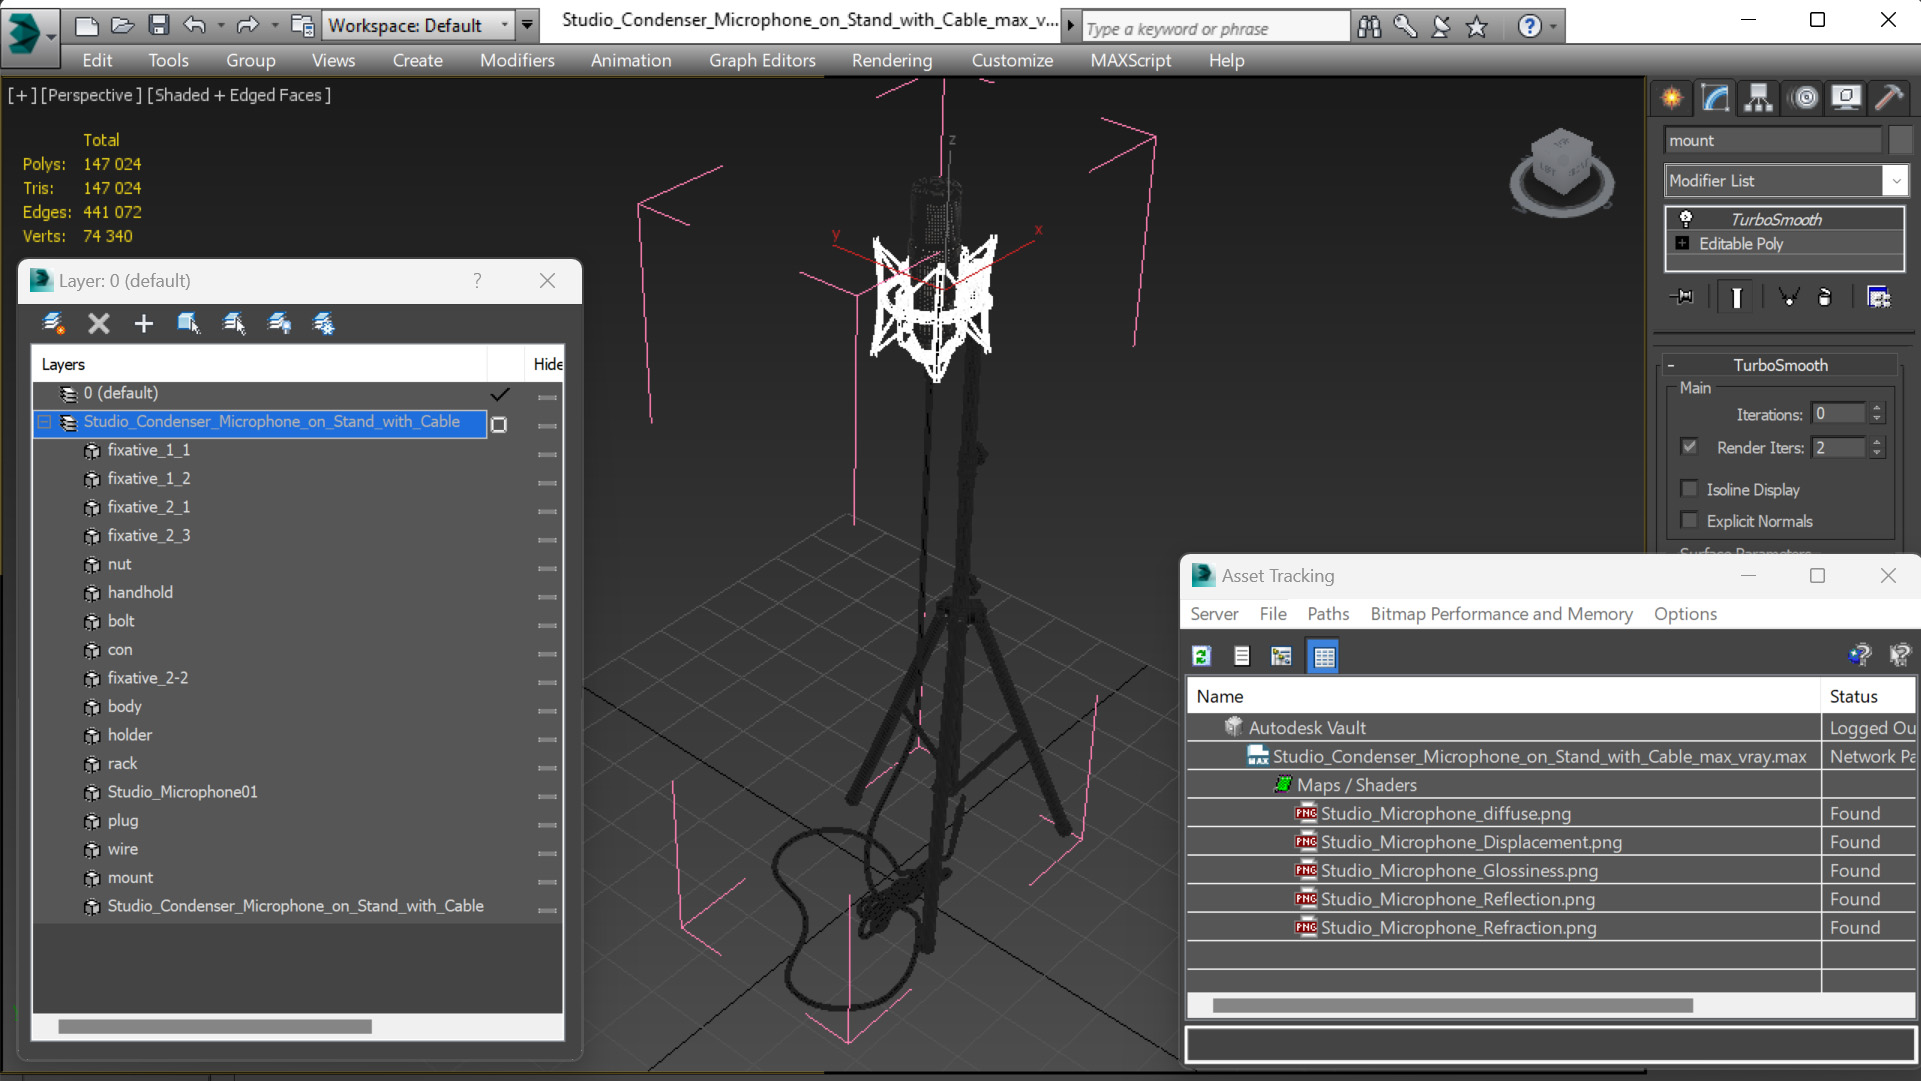
Task: Open Paths menu in Asset Tracking
Action: pyautogui.click(x=1328, y=614)
